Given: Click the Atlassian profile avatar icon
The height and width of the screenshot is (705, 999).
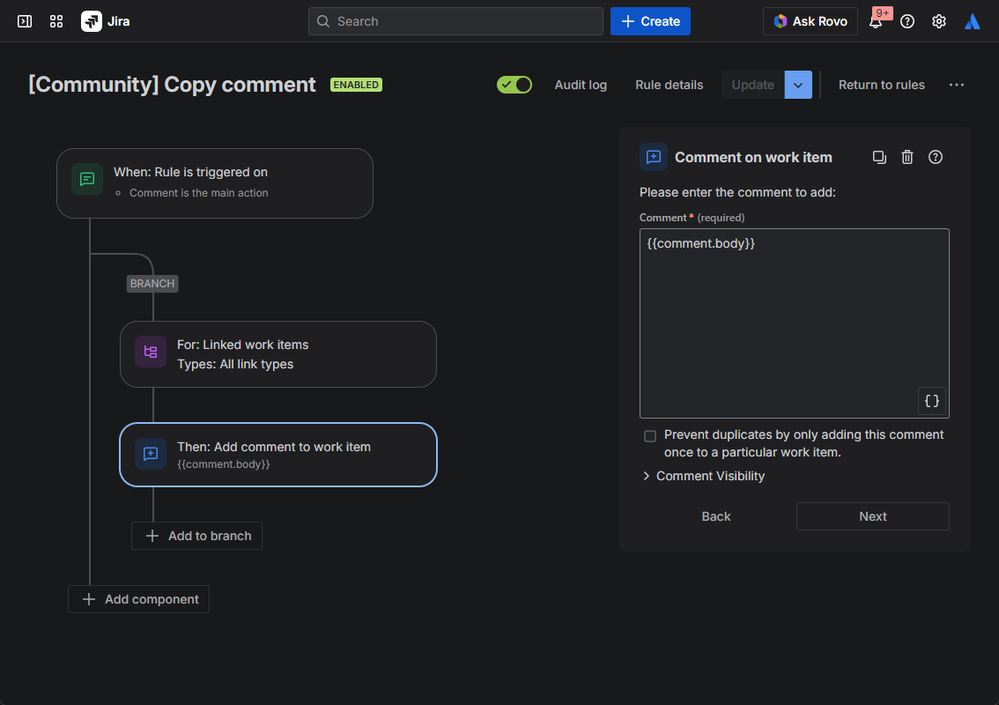Looking at the screenshot, I should 972,21.
